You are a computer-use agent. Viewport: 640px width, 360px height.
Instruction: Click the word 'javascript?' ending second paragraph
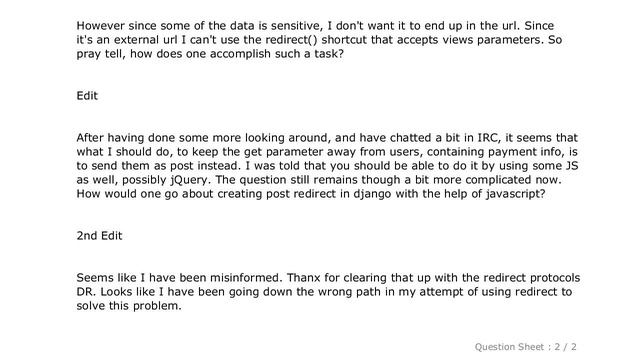coord(516,194)
